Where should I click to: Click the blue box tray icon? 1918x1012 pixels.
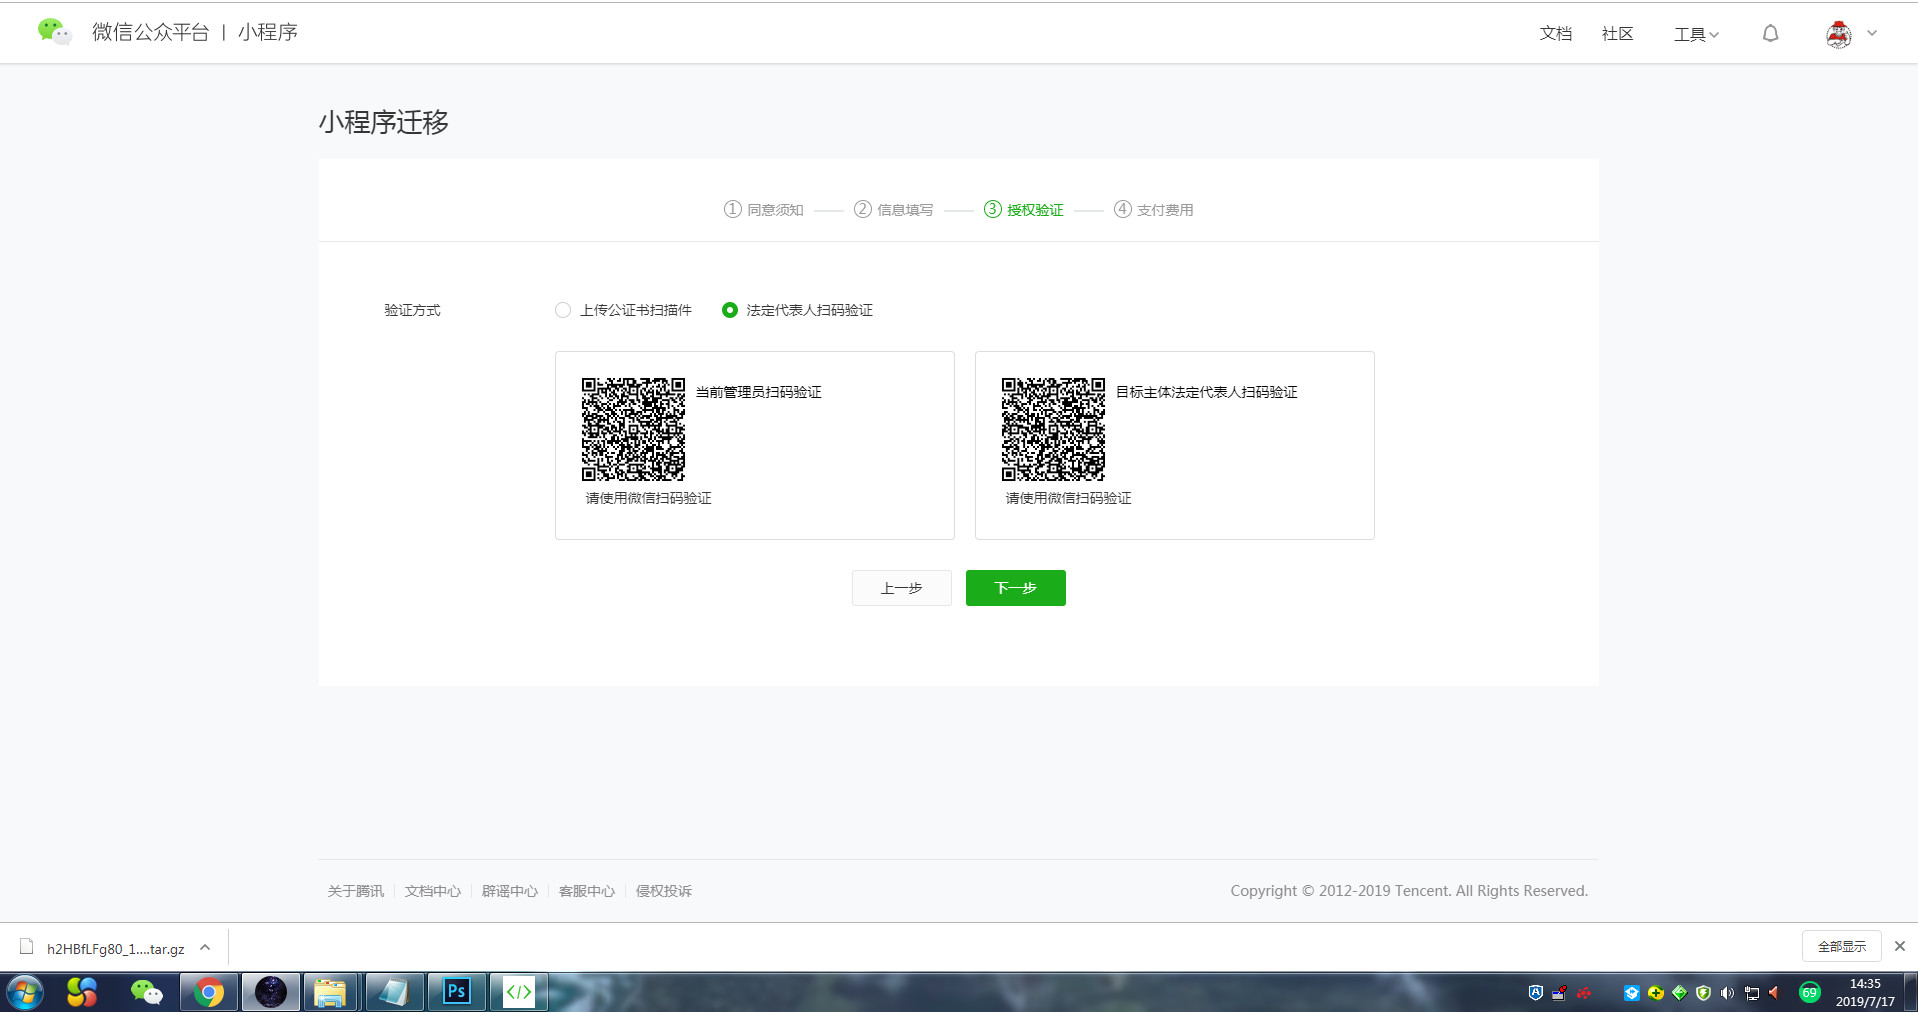click(1632, 992)
